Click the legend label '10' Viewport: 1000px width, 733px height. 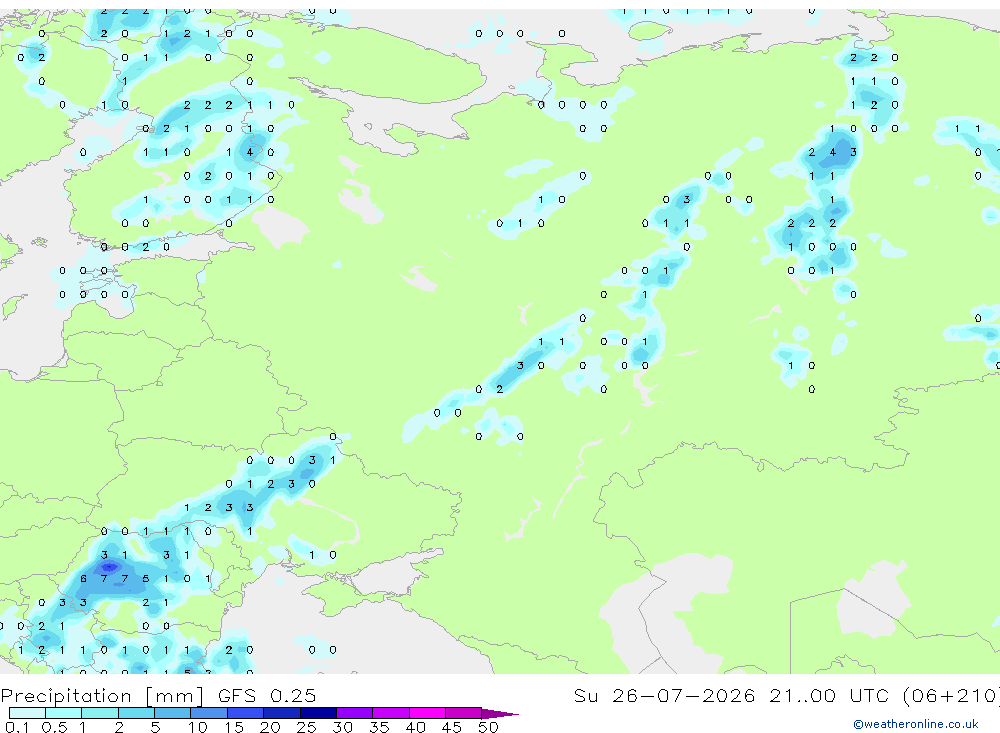click(x=198, y=727)
